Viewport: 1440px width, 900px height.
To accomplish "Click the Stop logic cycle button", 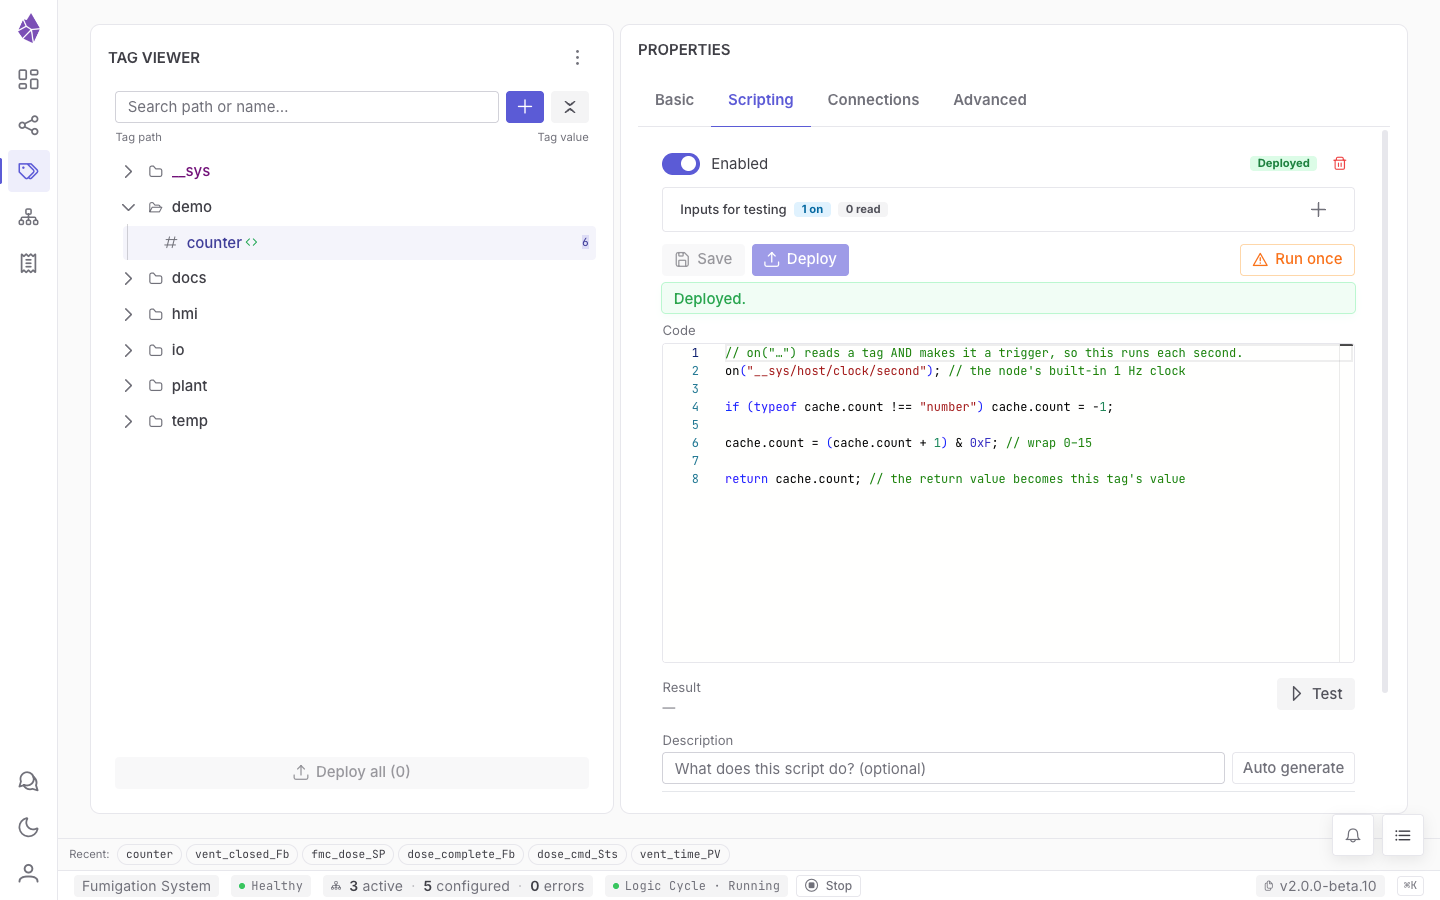I will pyautogui.click(x=829, y=886).
